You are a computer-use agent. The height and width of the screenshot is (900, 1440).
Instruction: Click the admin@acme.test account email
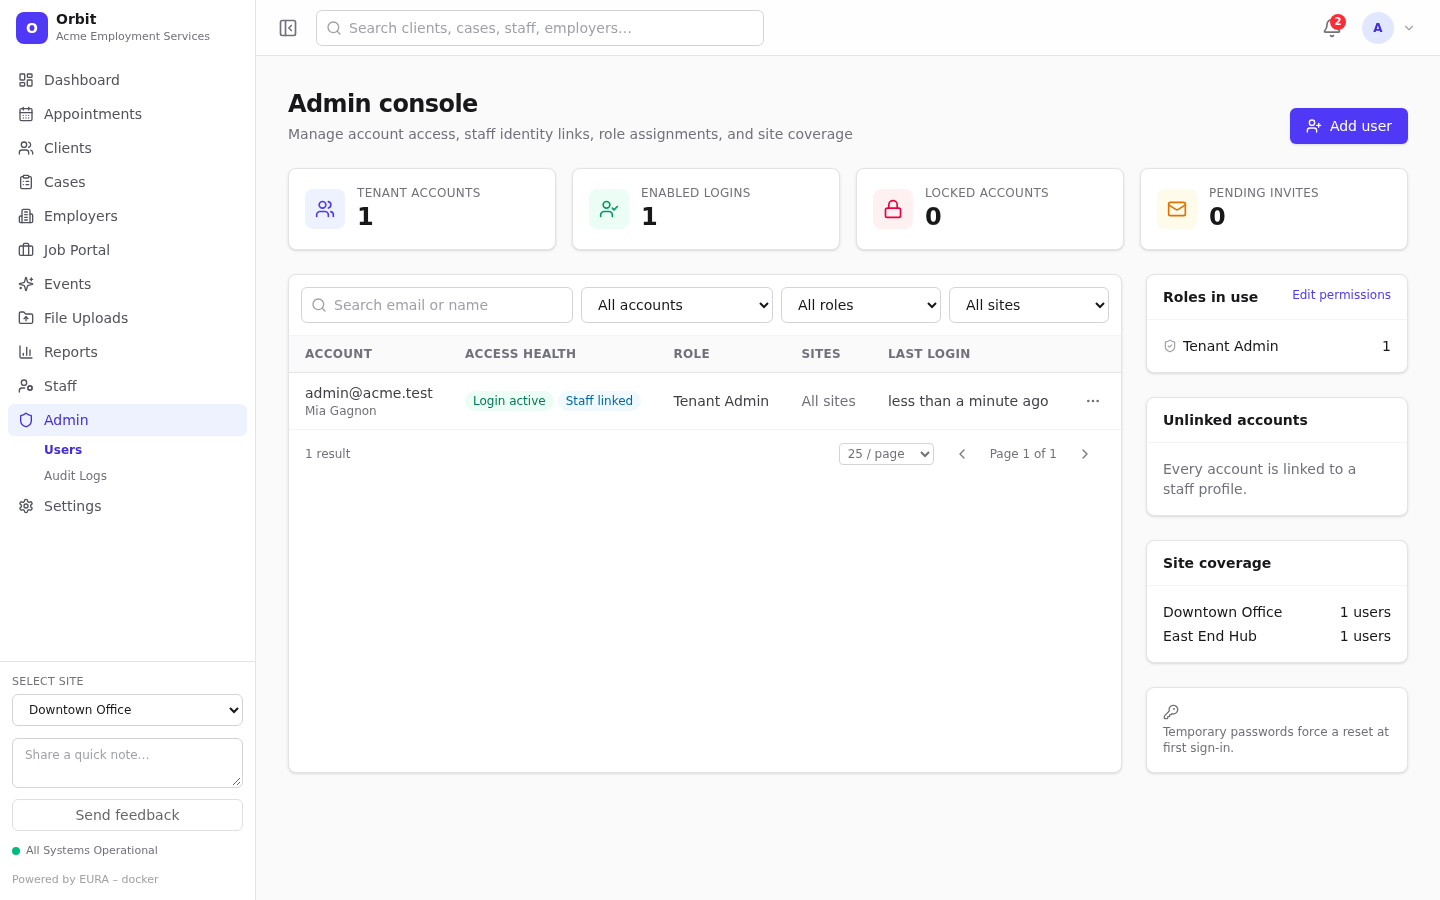369,393
